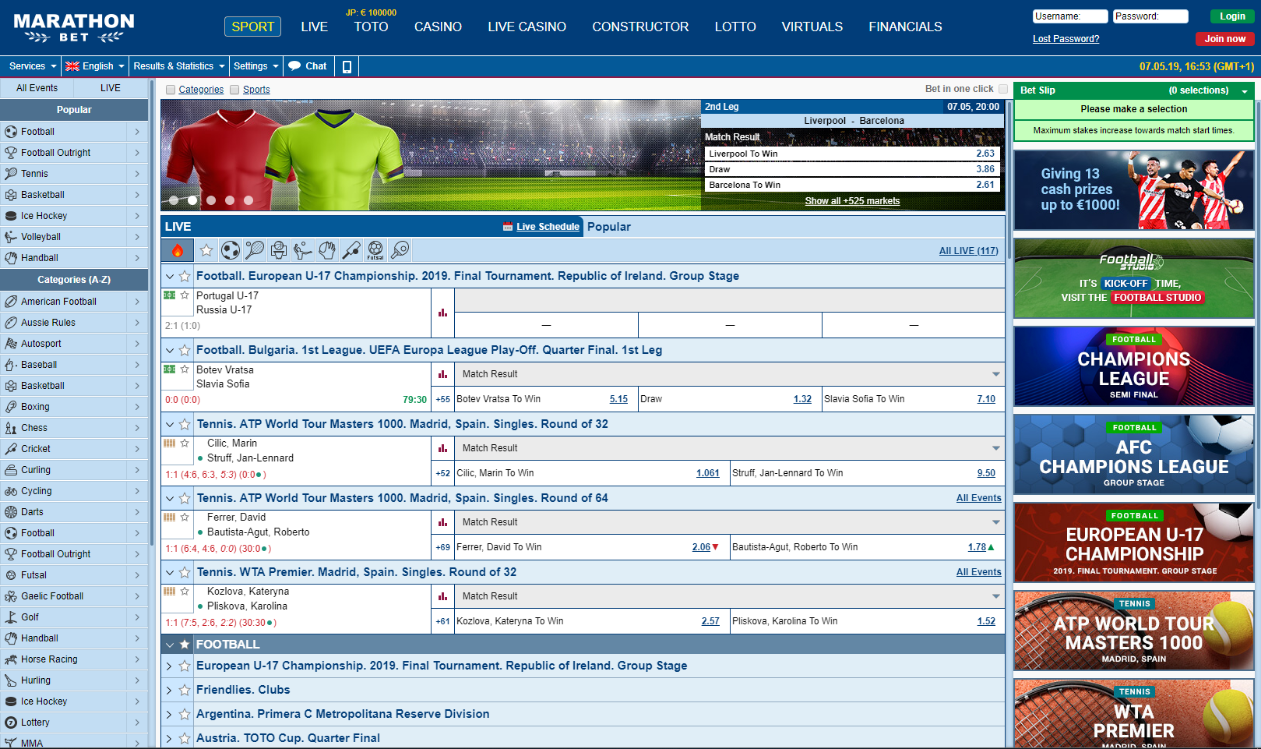Image resolution: width=1261 pixels, height=749 pixels.
Task: Open the CASINO top navigation item
Action: click(x=438, y=27)
